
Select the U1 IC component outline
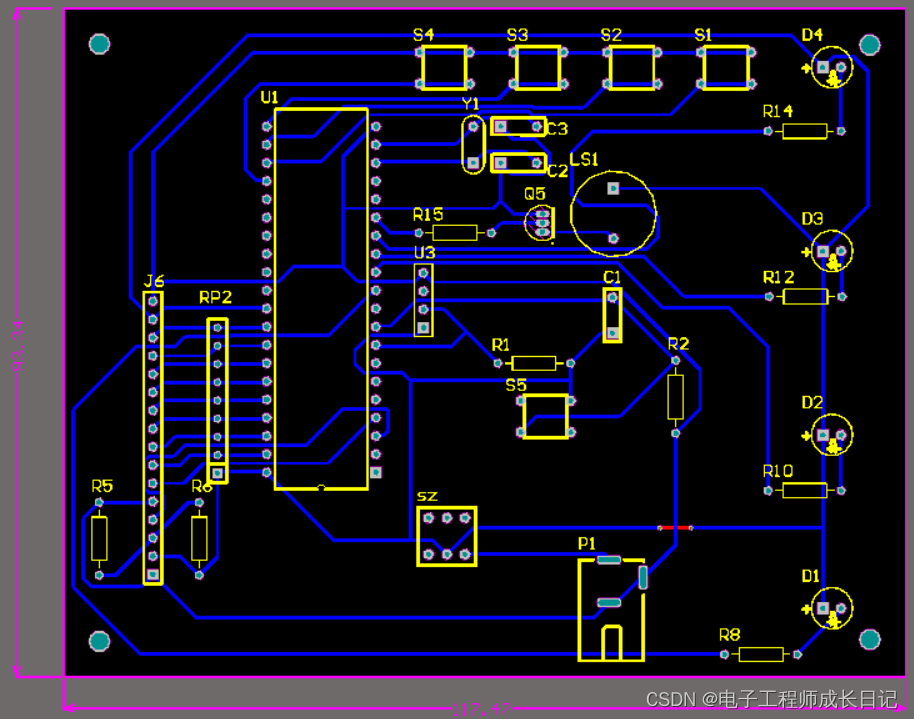321,299
